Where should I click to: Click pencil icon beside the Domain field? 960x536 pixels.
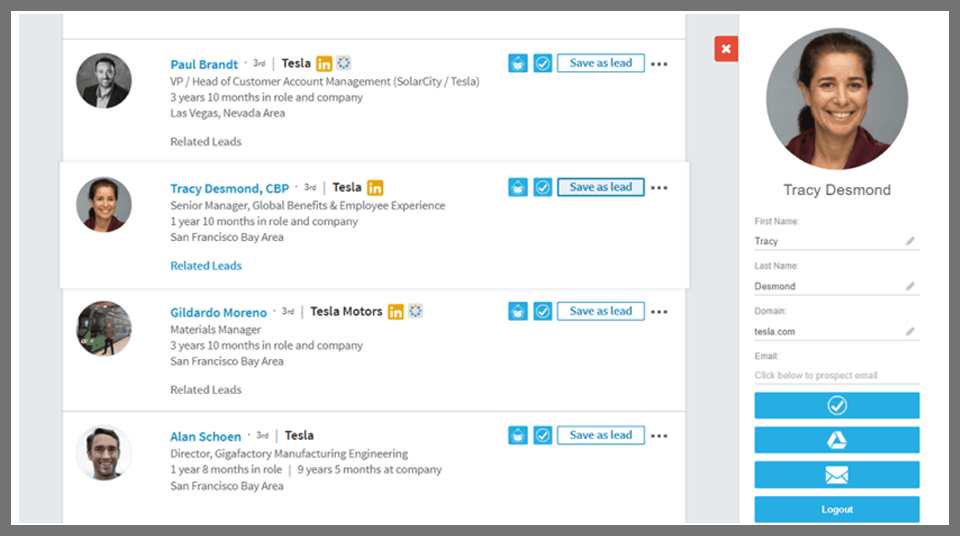click(910, 331)
